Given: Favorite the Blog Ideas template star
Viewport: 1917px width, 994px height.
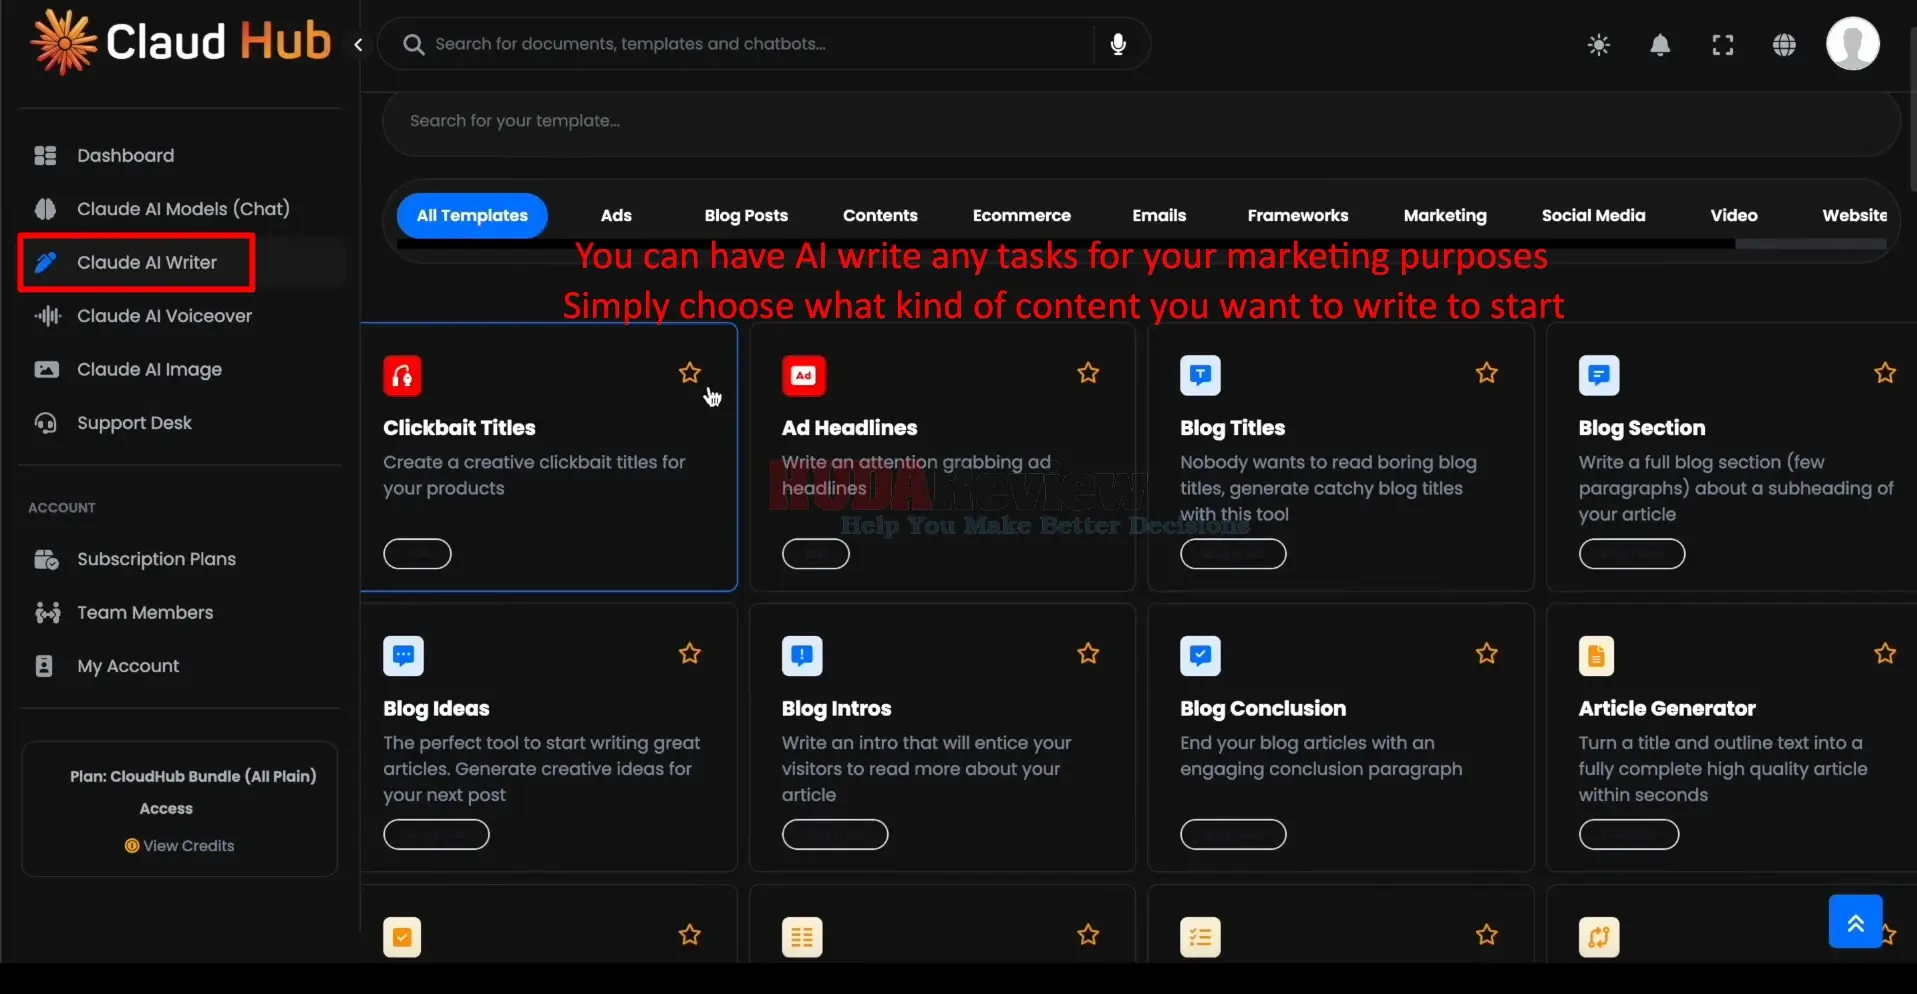Looking at the screenshot, I should pos(689,654).
